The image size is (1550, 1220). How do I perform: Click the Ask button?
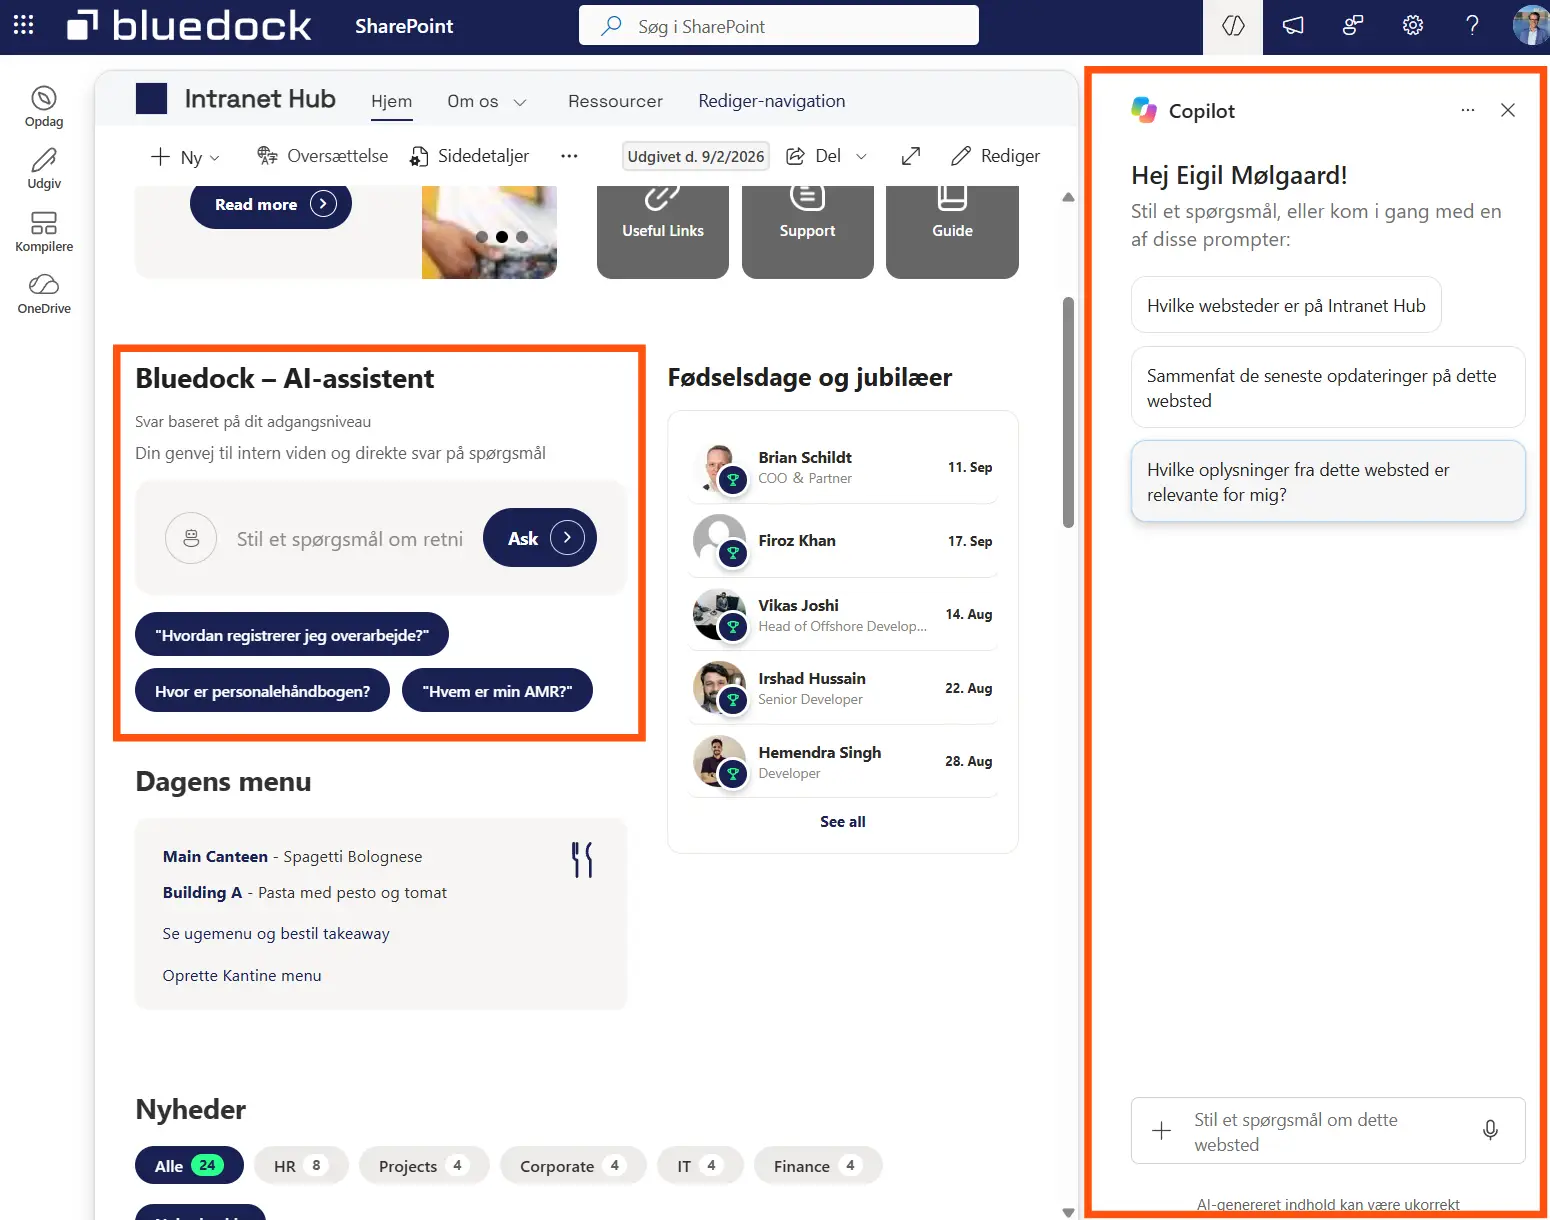point(540,538)
